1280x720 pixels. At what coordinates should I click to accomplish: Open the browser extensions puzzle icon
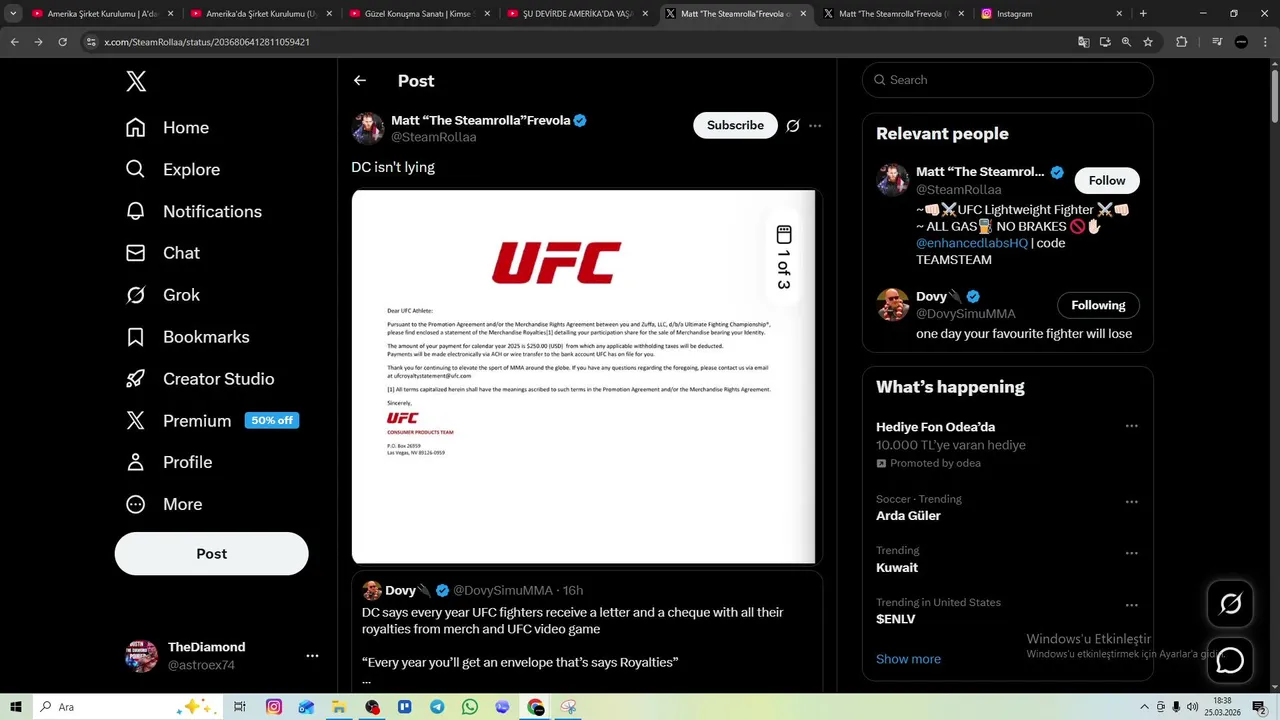[x=1181, y=42]
